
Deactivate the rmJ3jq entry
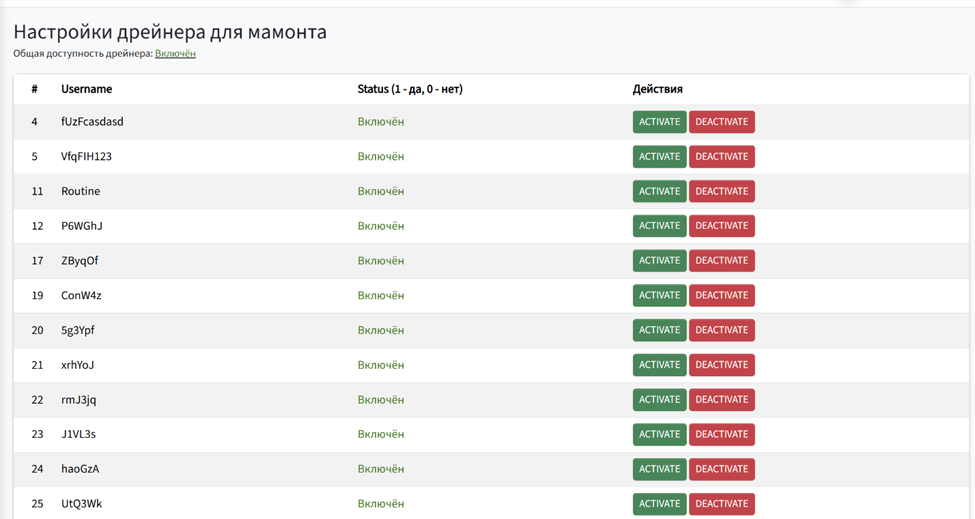[x=722, y=400]
